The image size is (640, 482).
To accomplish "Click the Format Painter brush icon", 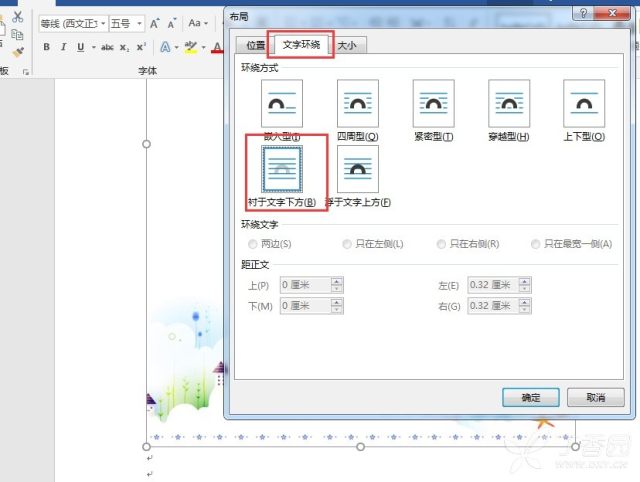I will coord(18,52).
